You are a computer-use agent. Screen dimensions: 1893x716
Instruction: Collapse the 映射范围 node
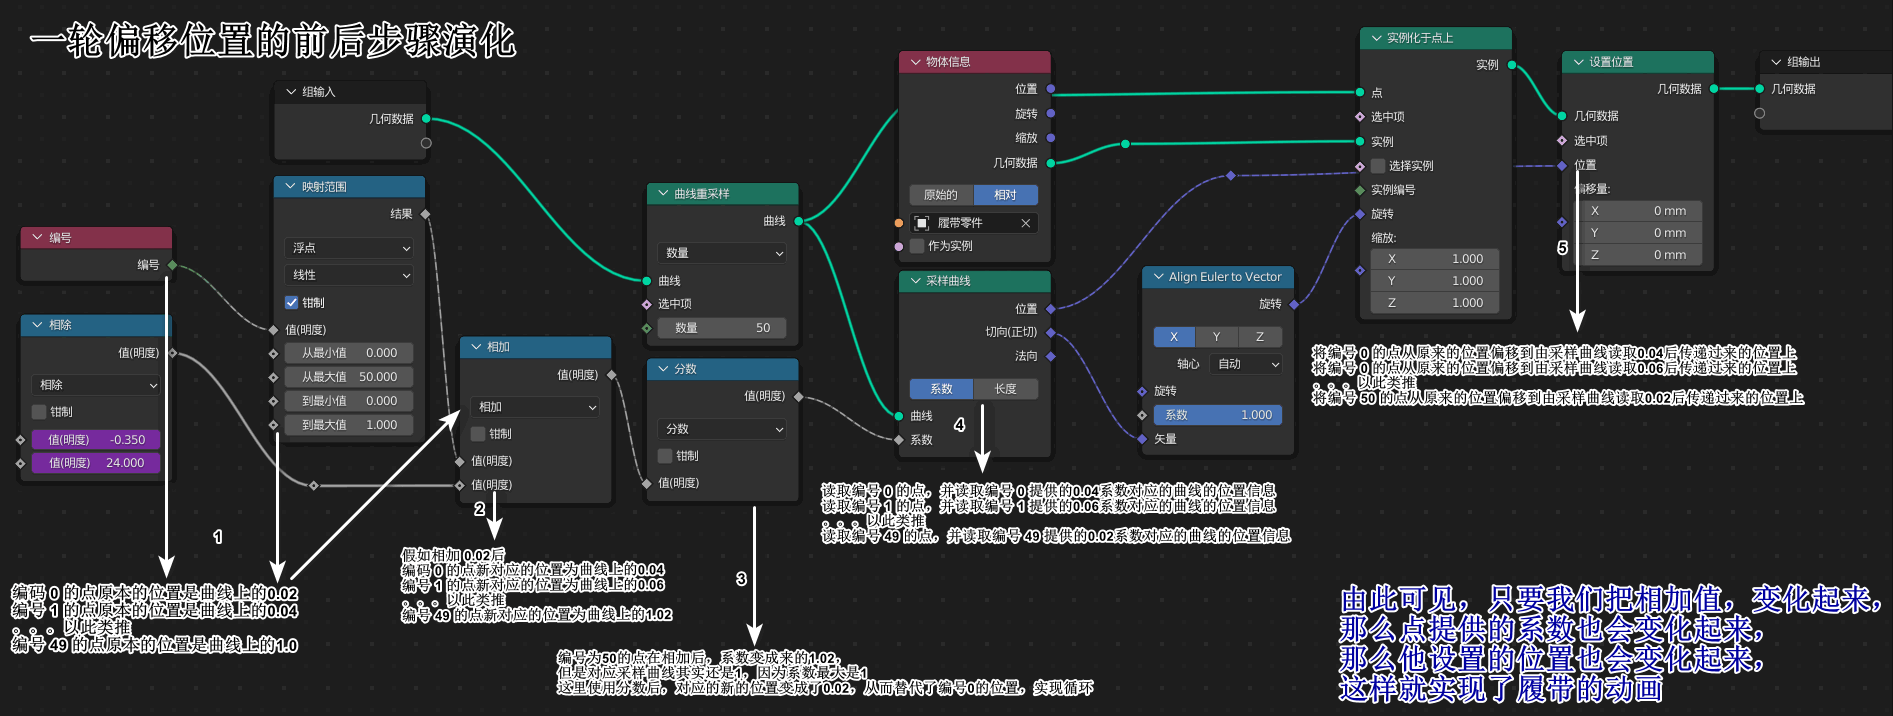(x=291, y=187)
